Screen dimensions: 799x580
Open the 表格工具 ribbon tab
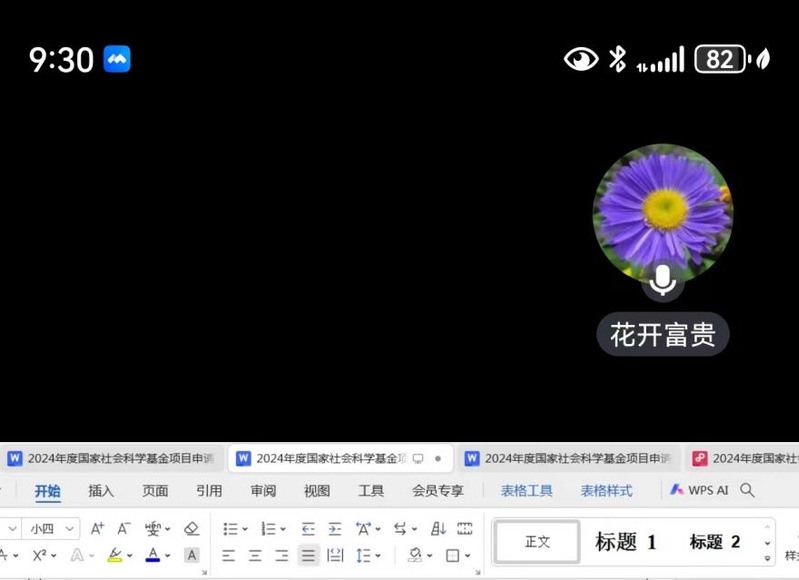526,491
